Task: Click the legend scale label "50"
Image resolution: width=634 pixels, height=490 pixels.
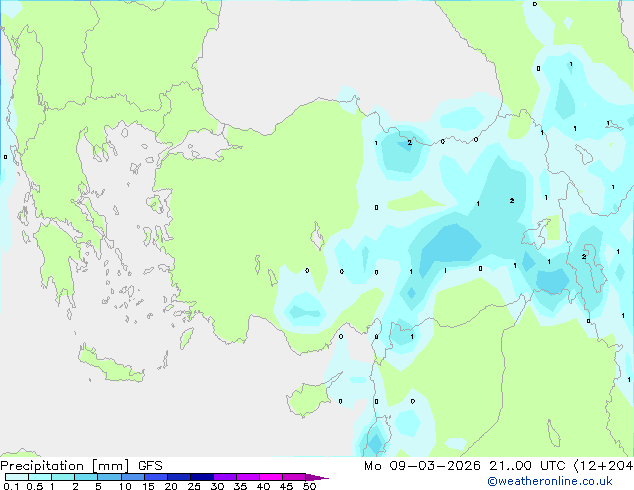Action: pos(309,486)
